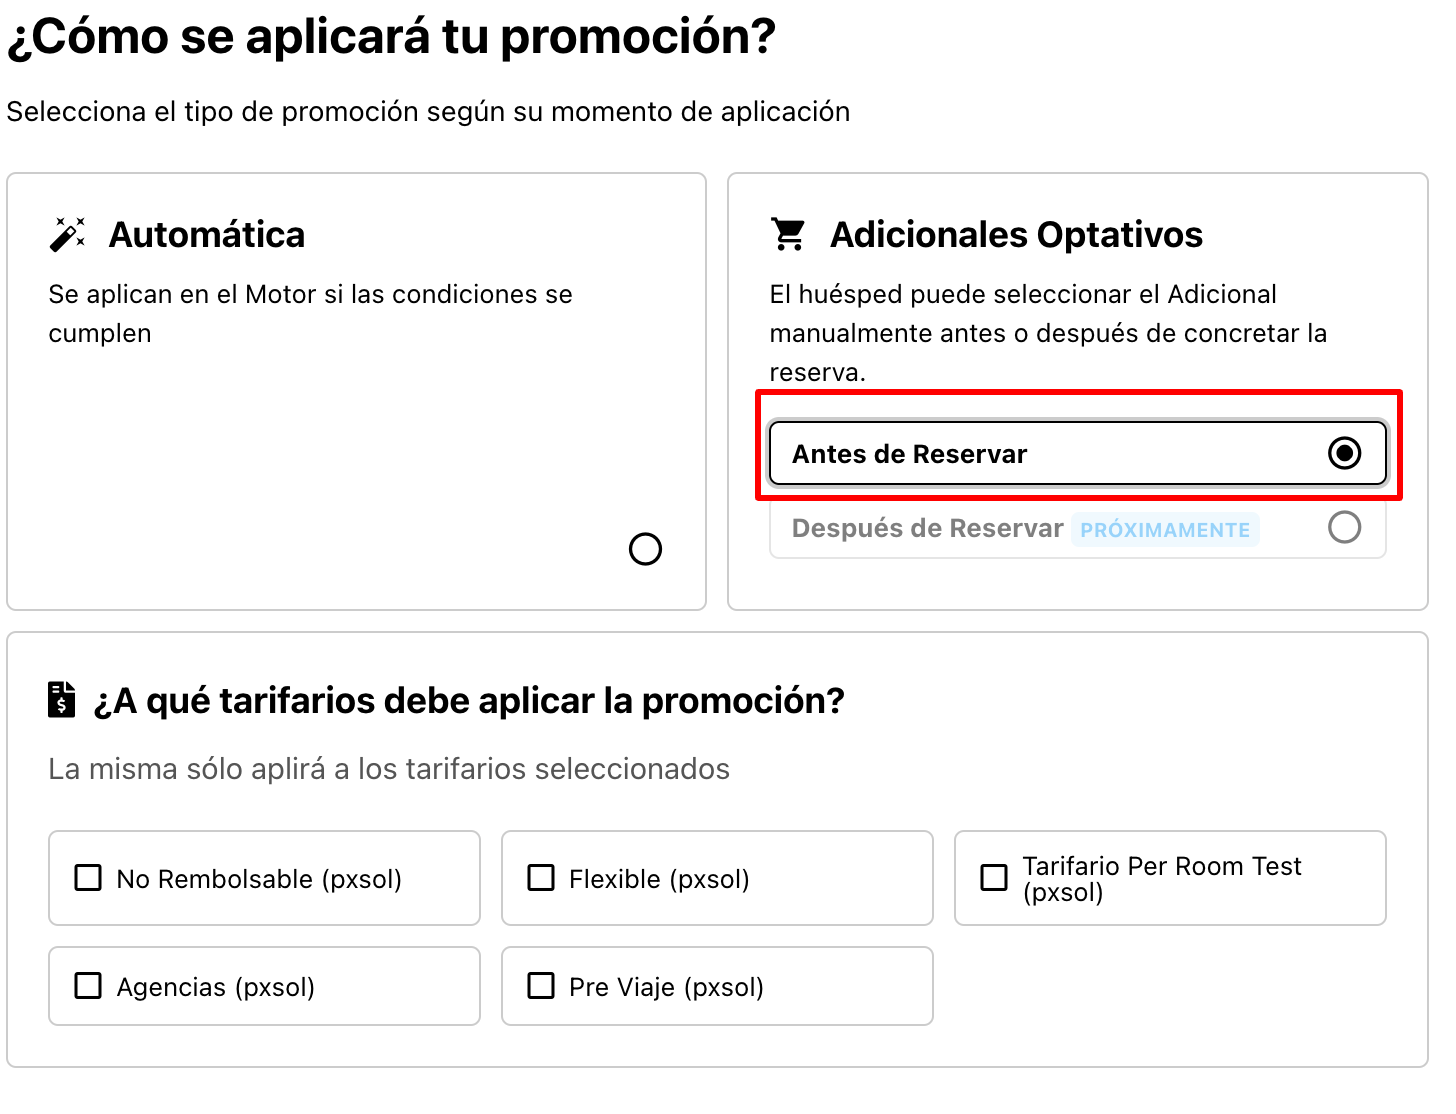Click the Adicionales Optativos card heading
The image size is (1456, 1114).
pos(1016,235)
